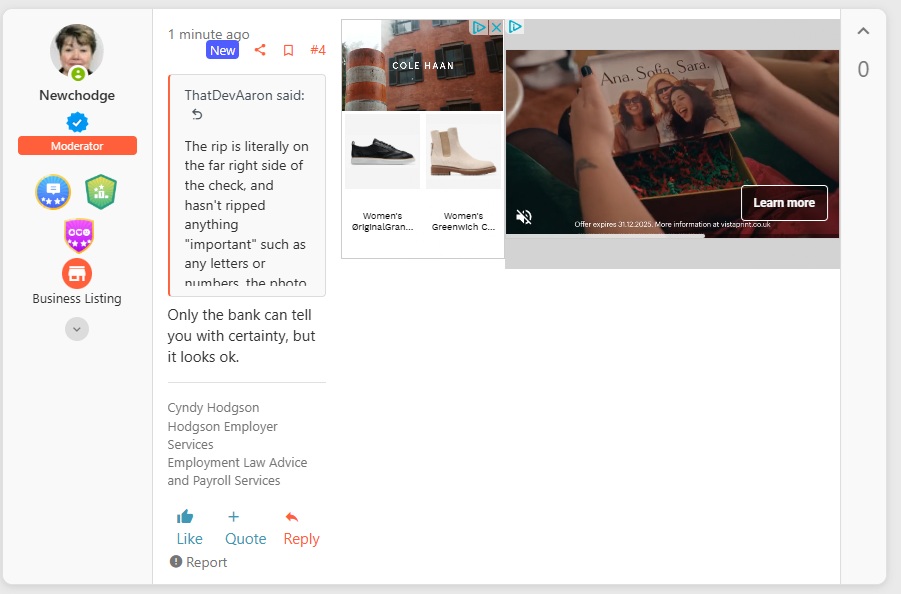Upvote the post with the up chevron
This screenshot has height=594, width=901.
click(x=863, y=31)
